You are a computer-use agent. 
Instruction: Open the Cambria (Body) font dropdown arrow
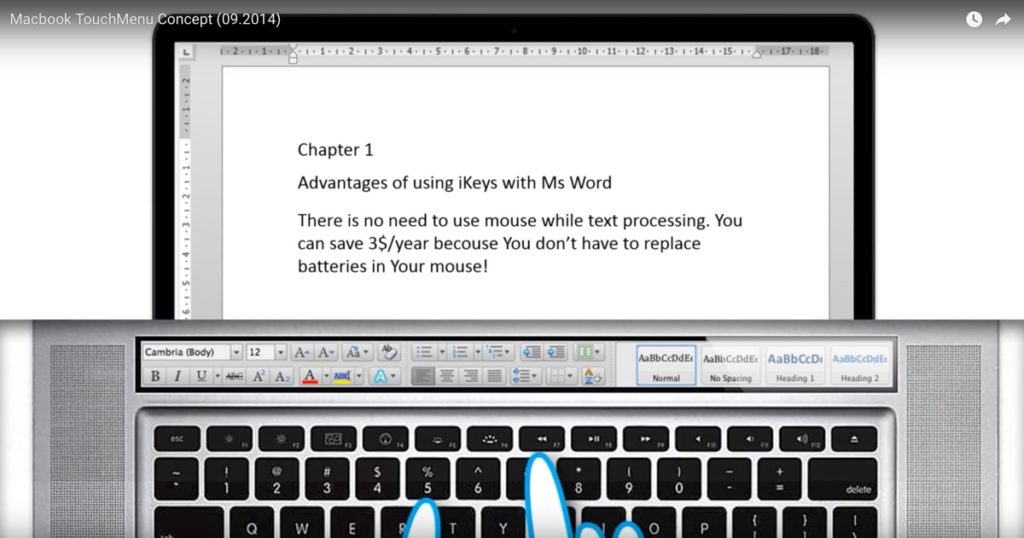click(236, 353)
